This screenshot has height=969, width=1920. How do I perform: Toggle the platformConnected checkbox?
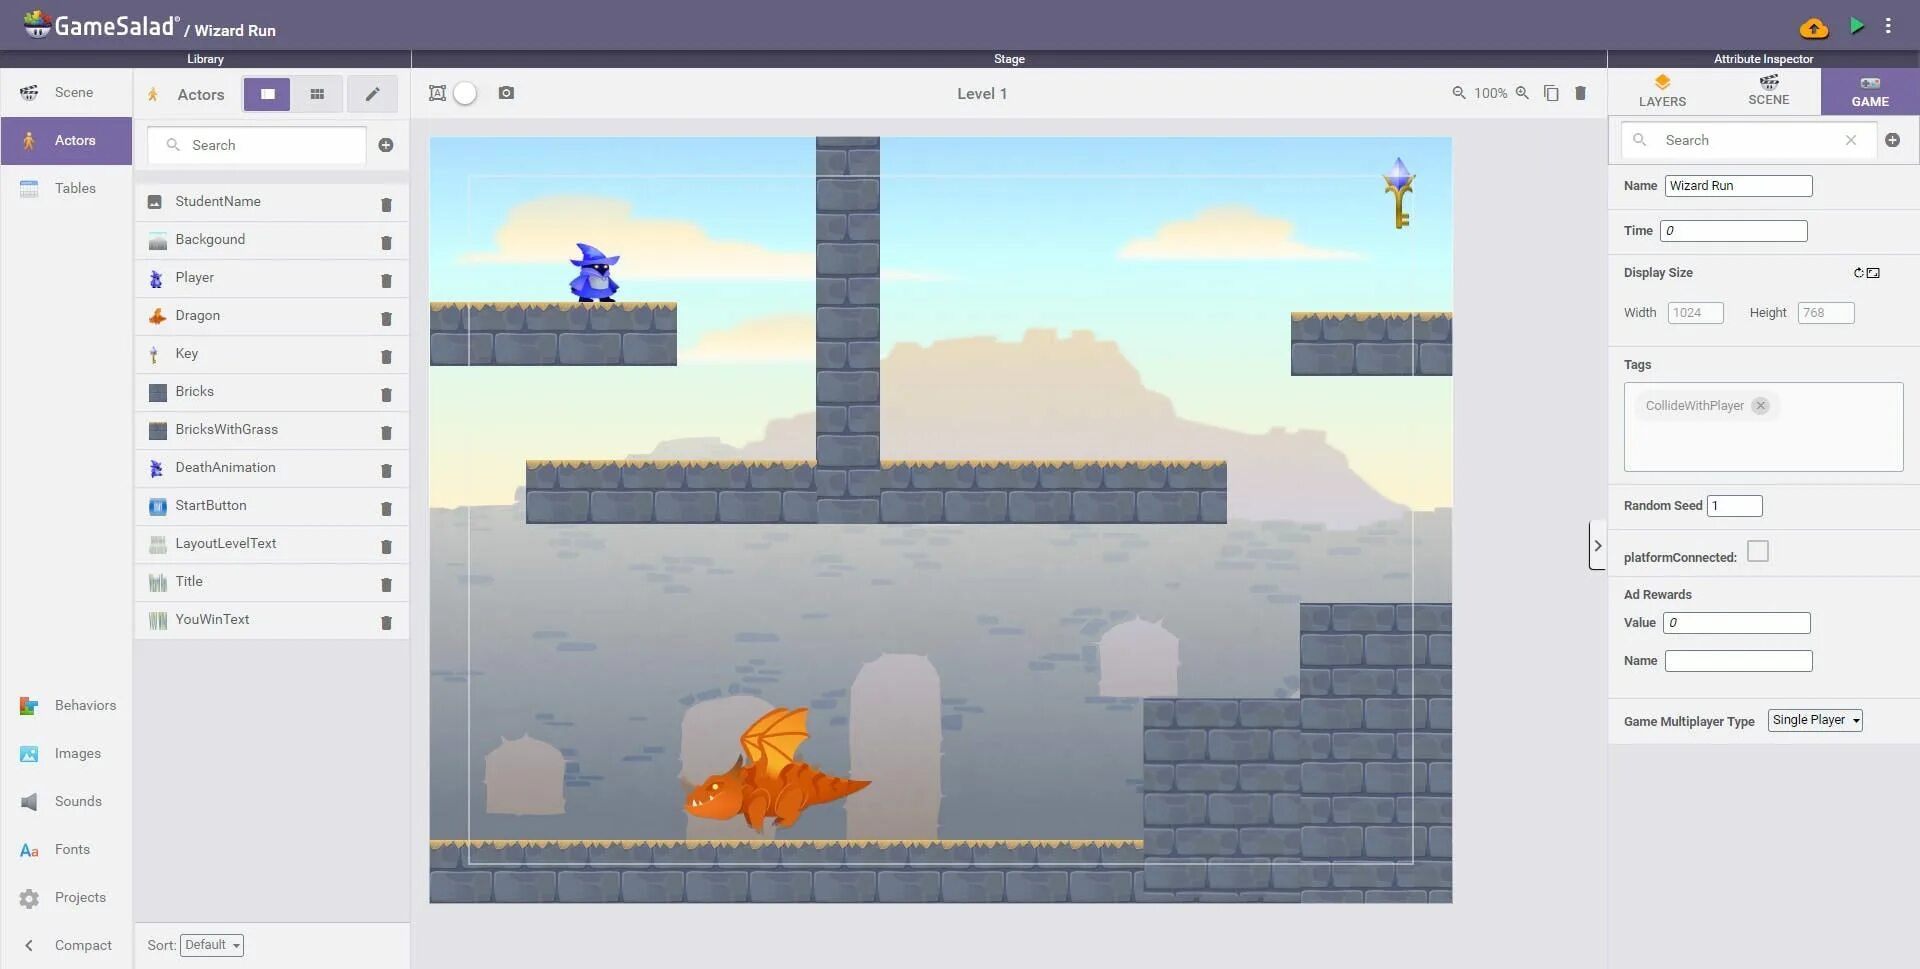[1759, 550]
